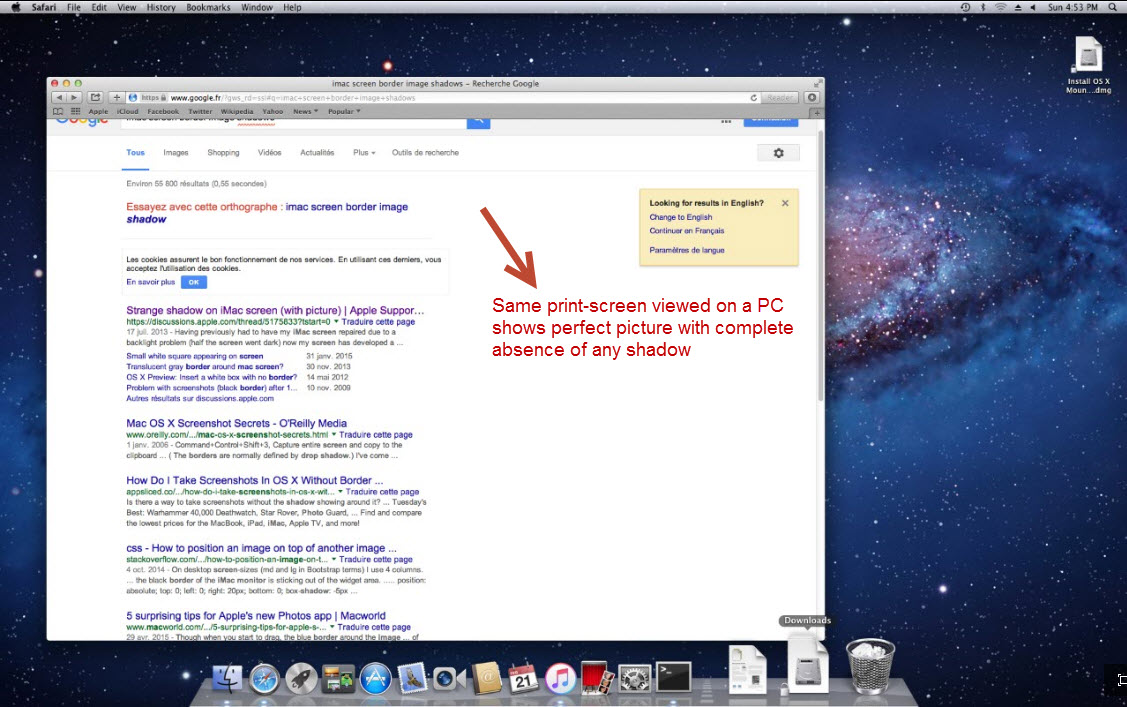
Task: Reload the page using the refresh icon
Action: tap(753, 98)
